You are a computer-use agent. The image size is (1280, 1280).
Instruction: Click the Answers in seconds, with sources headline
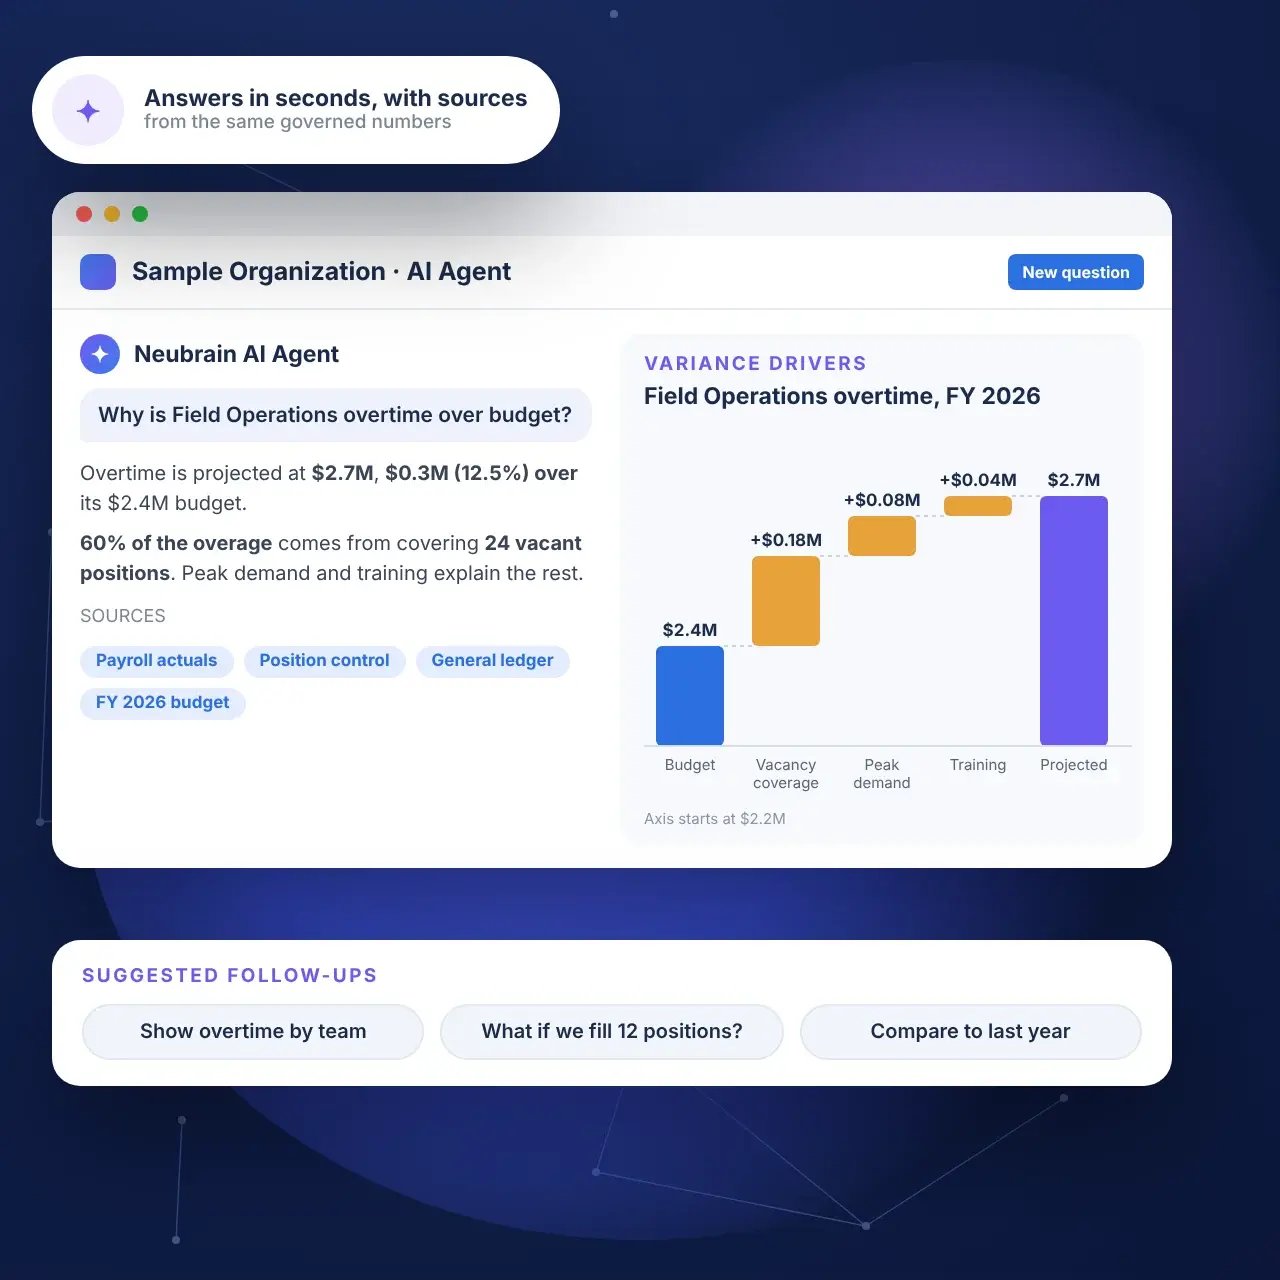pos(335,98)
